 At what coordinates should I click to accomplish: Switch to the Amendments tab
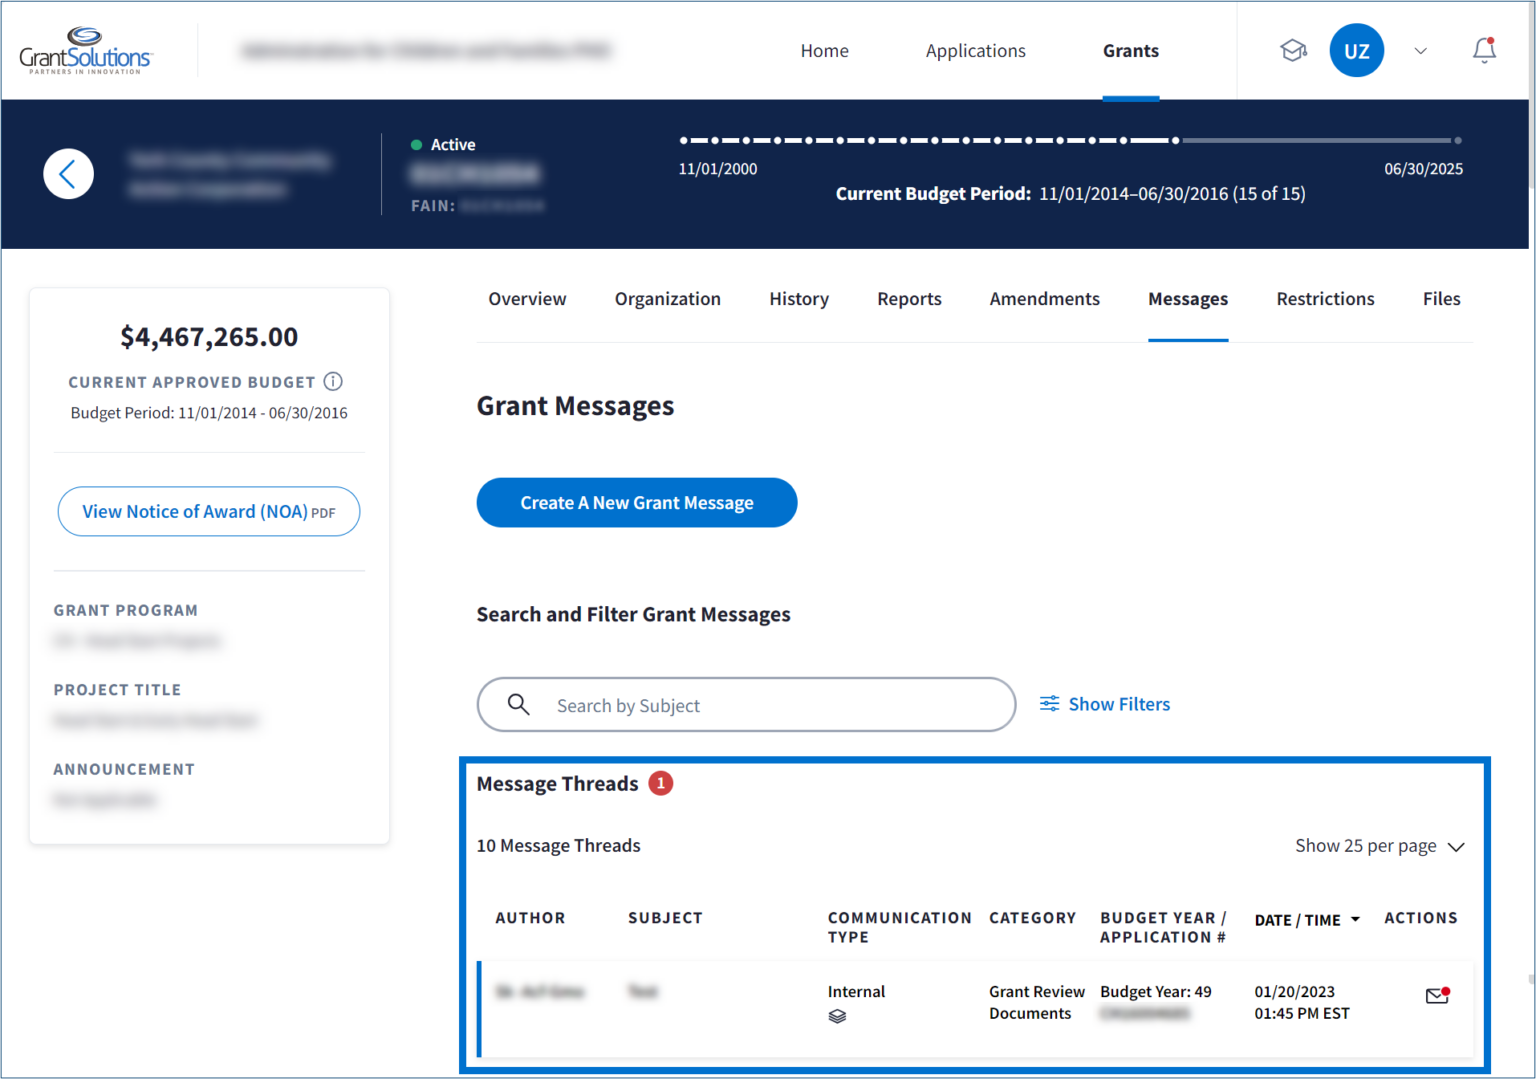(1044, 299)
